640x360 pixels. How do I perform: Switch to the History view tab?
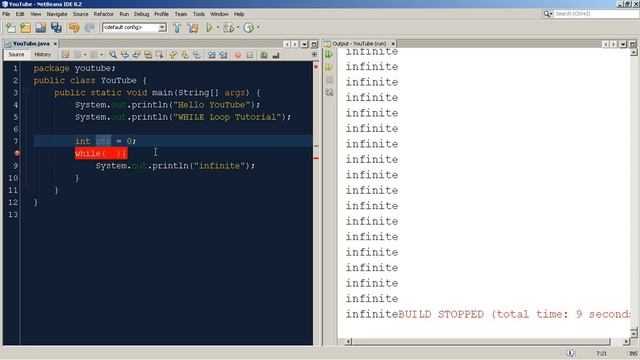[x=42, y=54]
